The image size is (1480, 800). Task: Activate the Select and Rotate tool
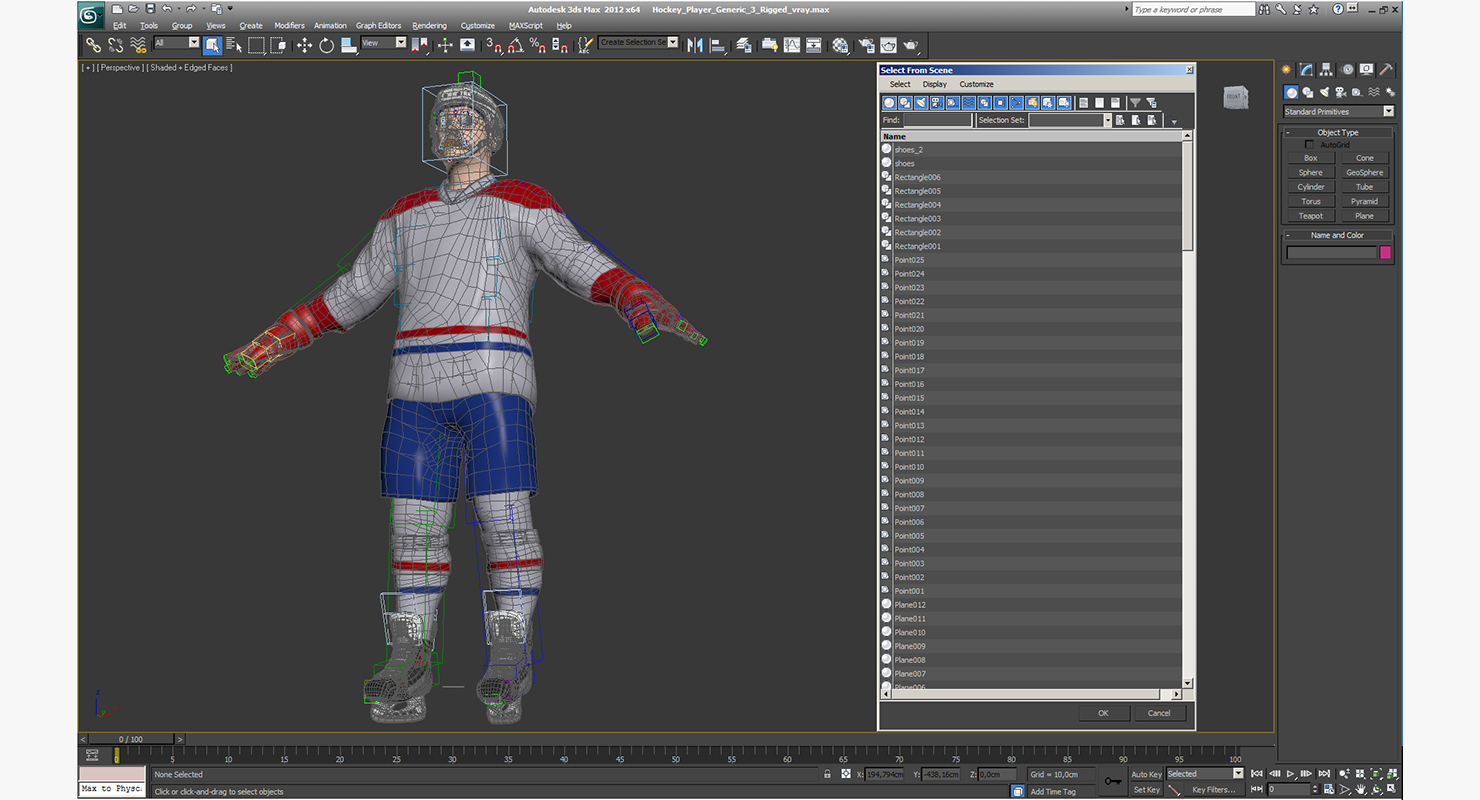pyautogui.click(x=326, y=45)
